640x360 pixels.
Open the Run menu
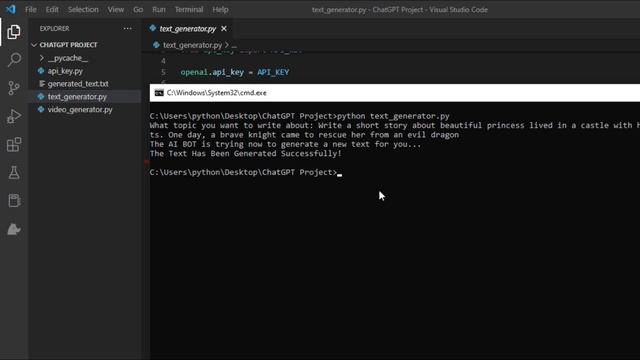click(159, 9)
